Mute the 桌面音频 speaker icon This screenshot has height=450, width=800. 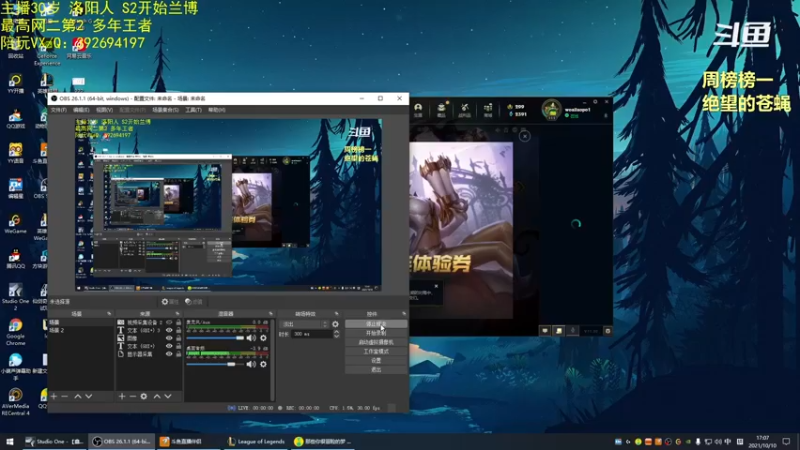point(251,364)
